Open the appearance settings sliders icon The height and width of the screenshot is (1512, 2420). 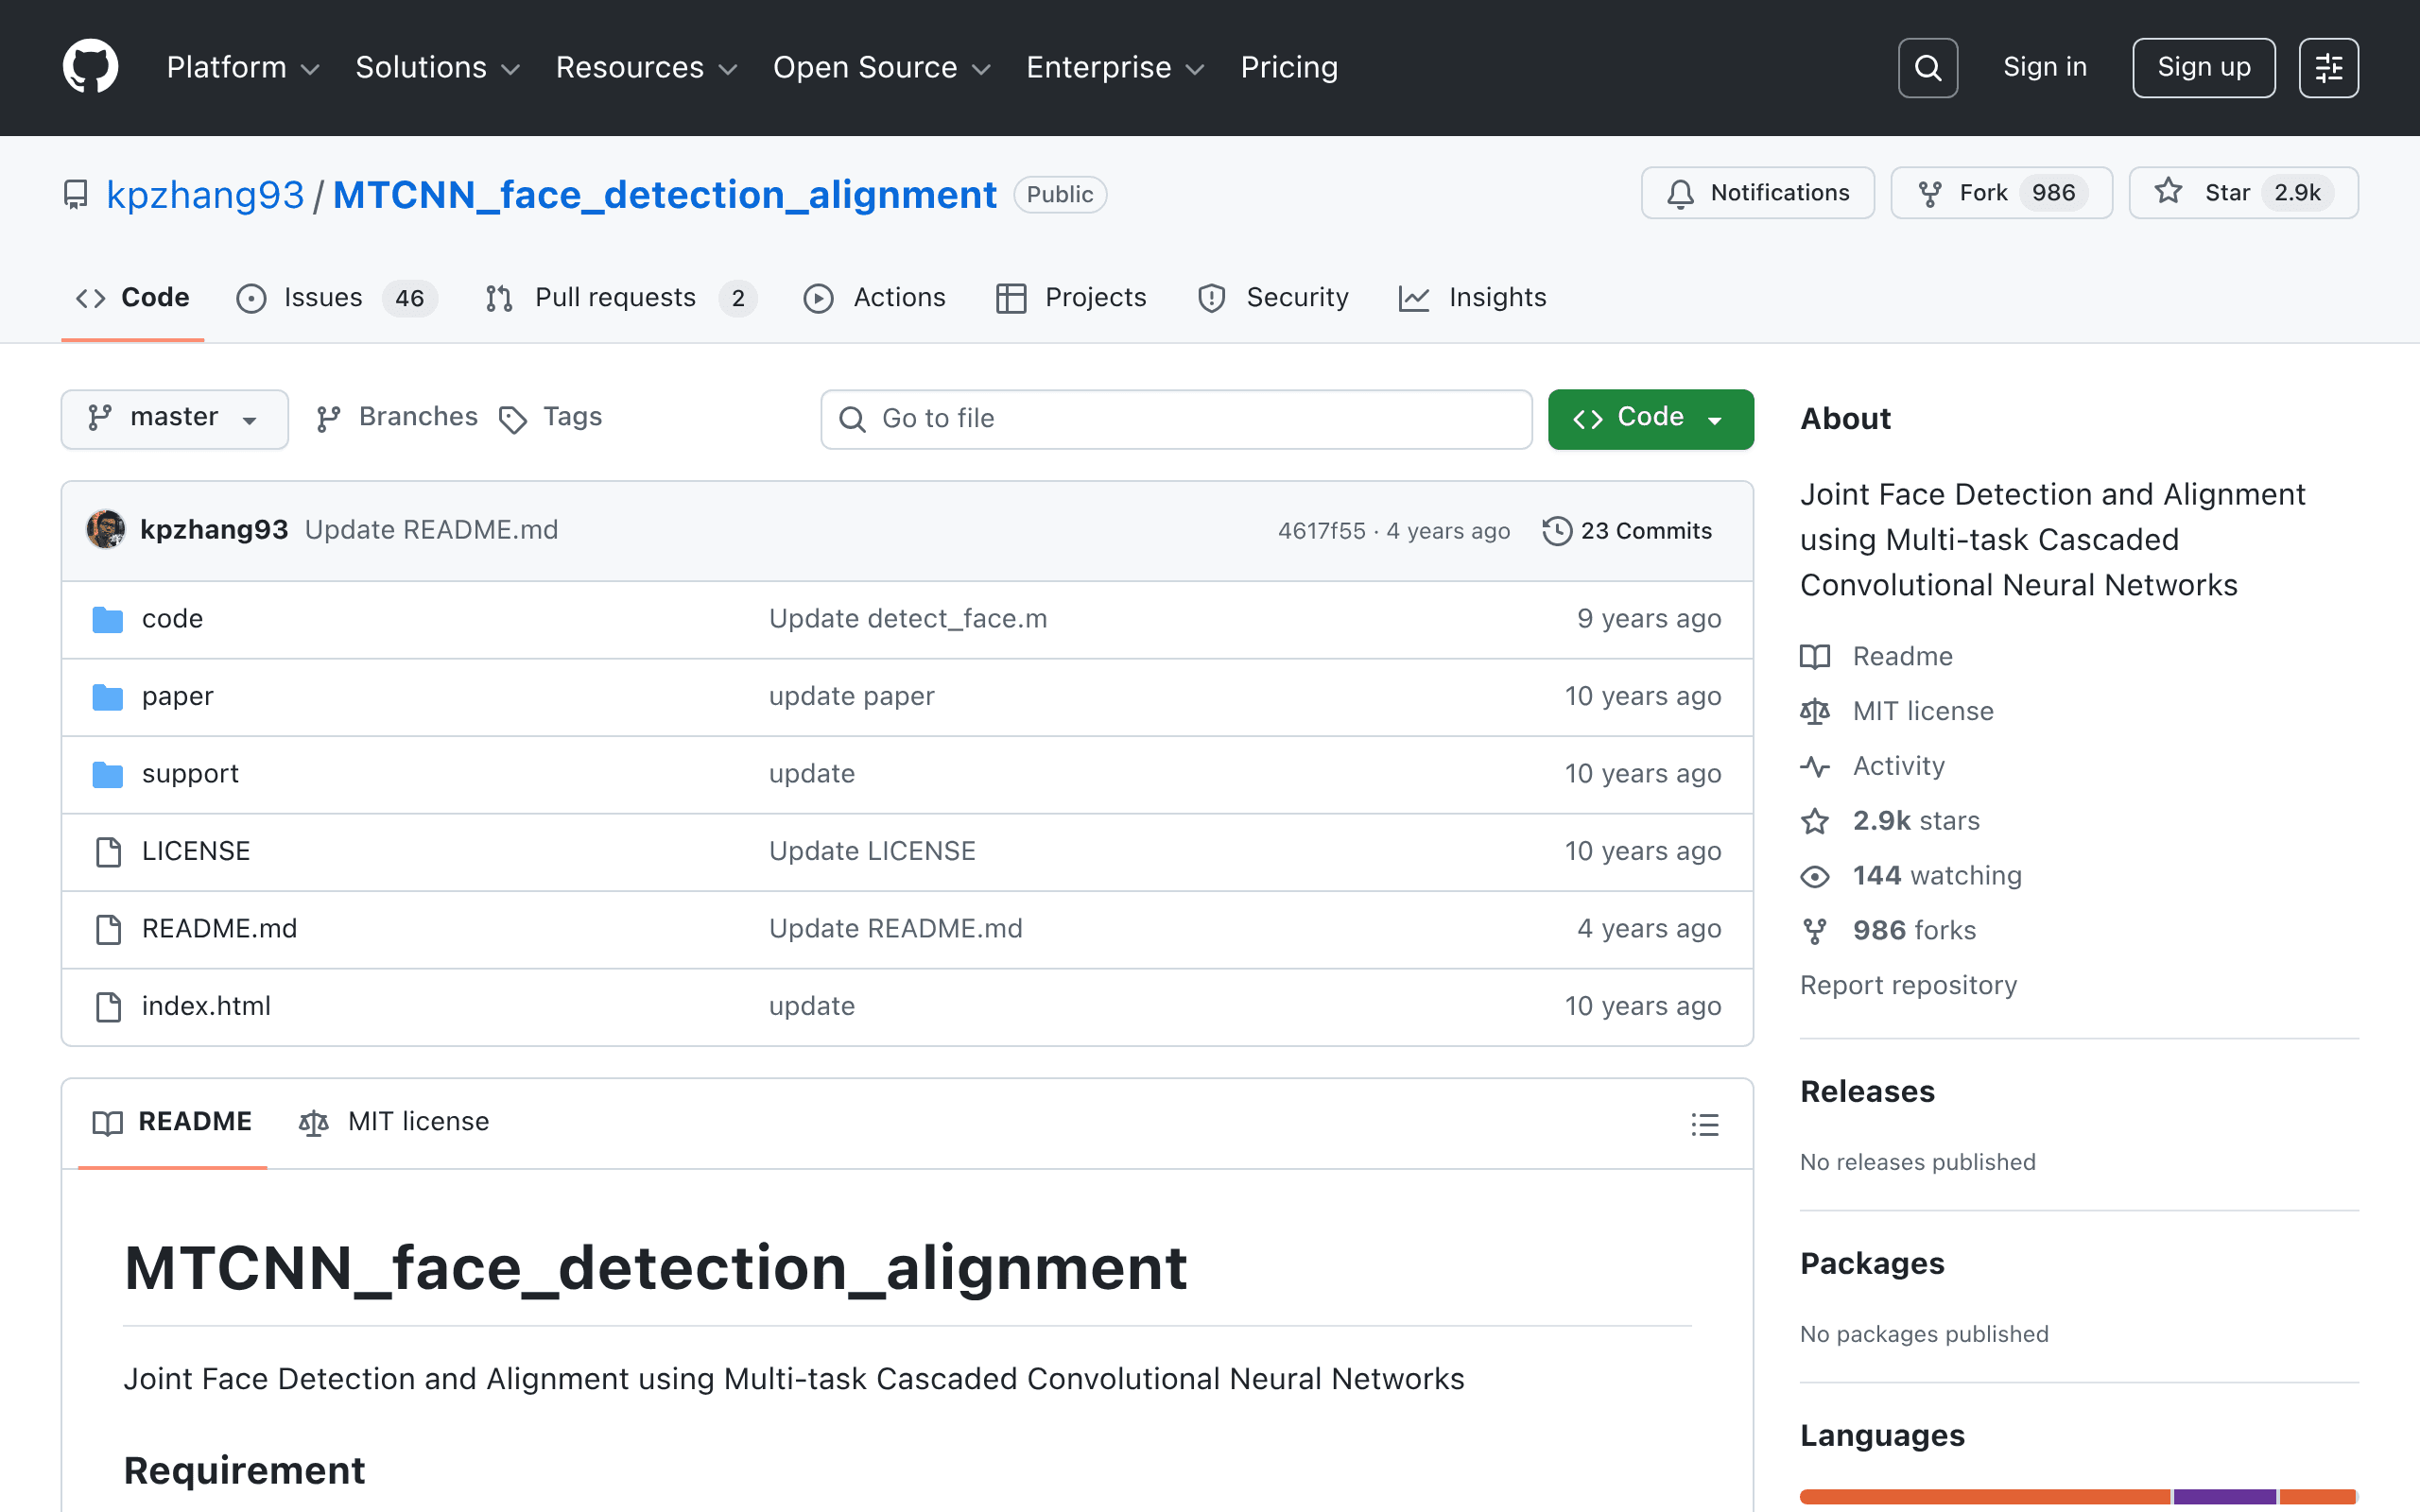pyautogui.click(x=2328, y=68)
